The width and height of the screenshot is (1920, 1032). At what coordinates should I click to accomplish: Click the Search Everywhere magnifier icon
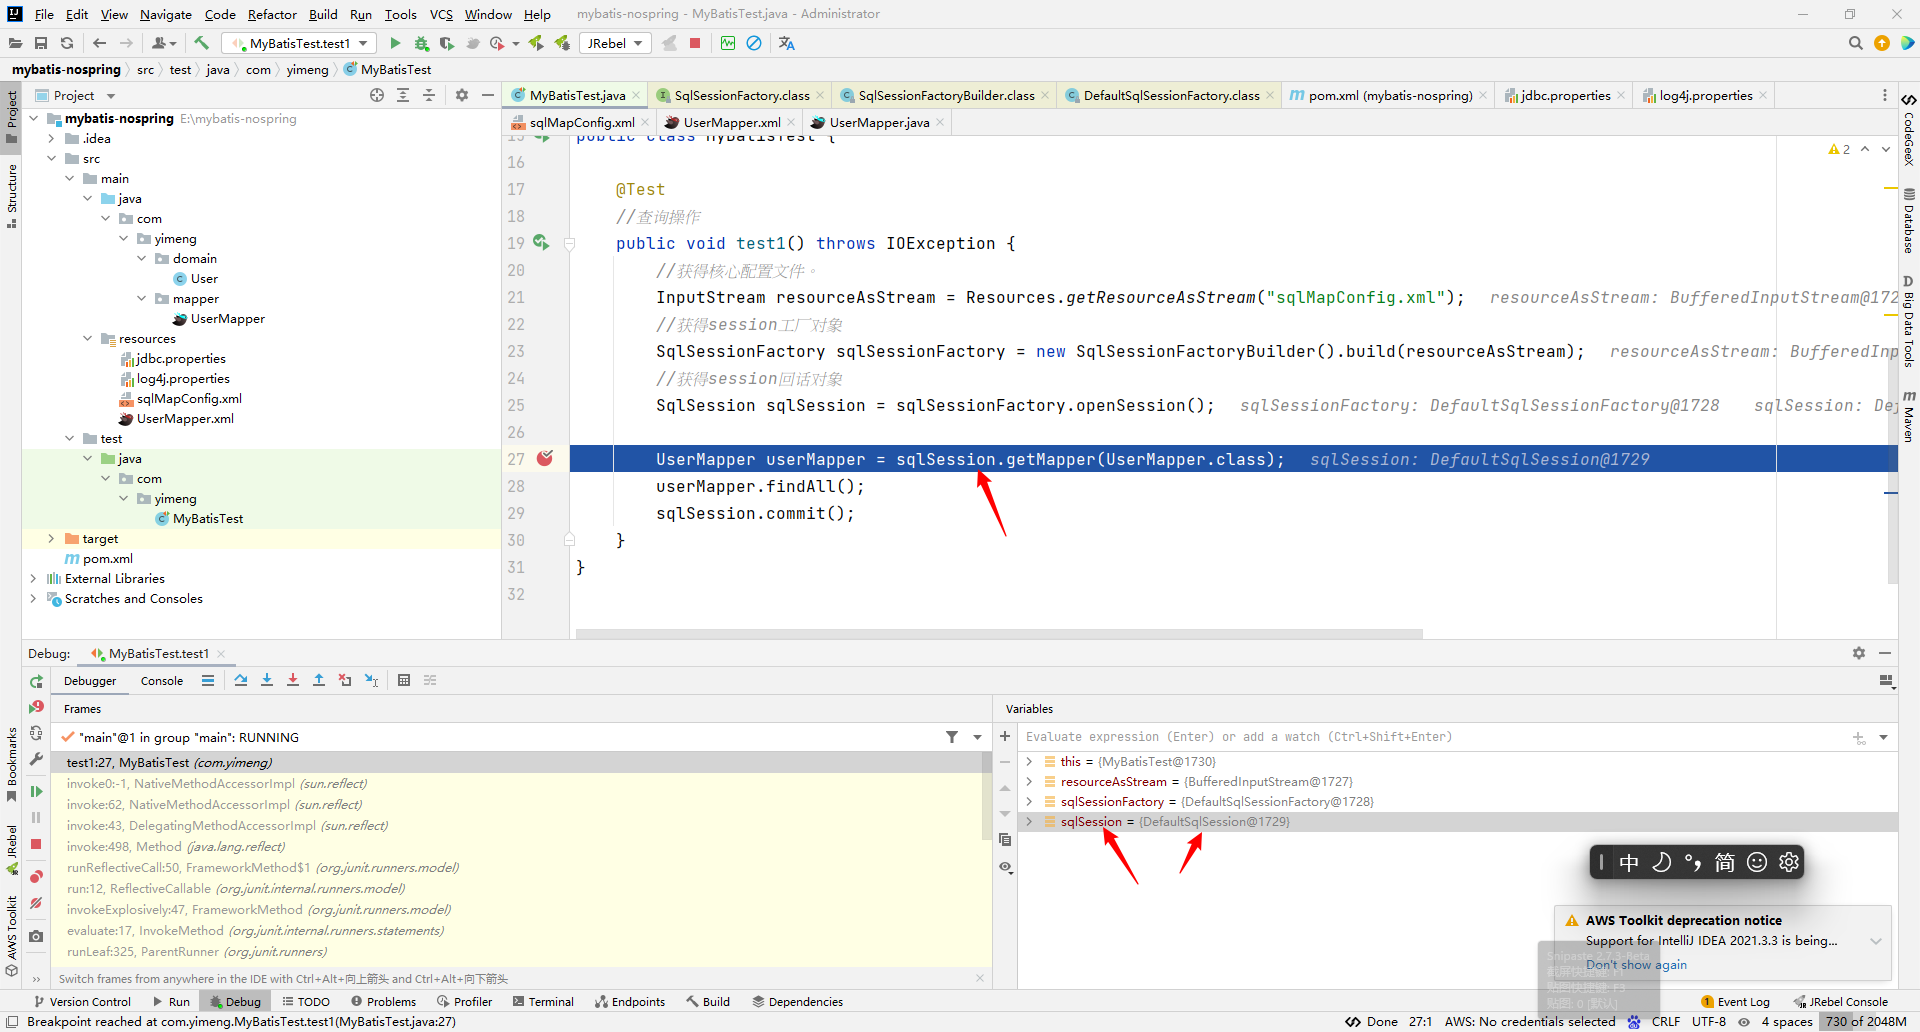click(x=1855, y=43)
